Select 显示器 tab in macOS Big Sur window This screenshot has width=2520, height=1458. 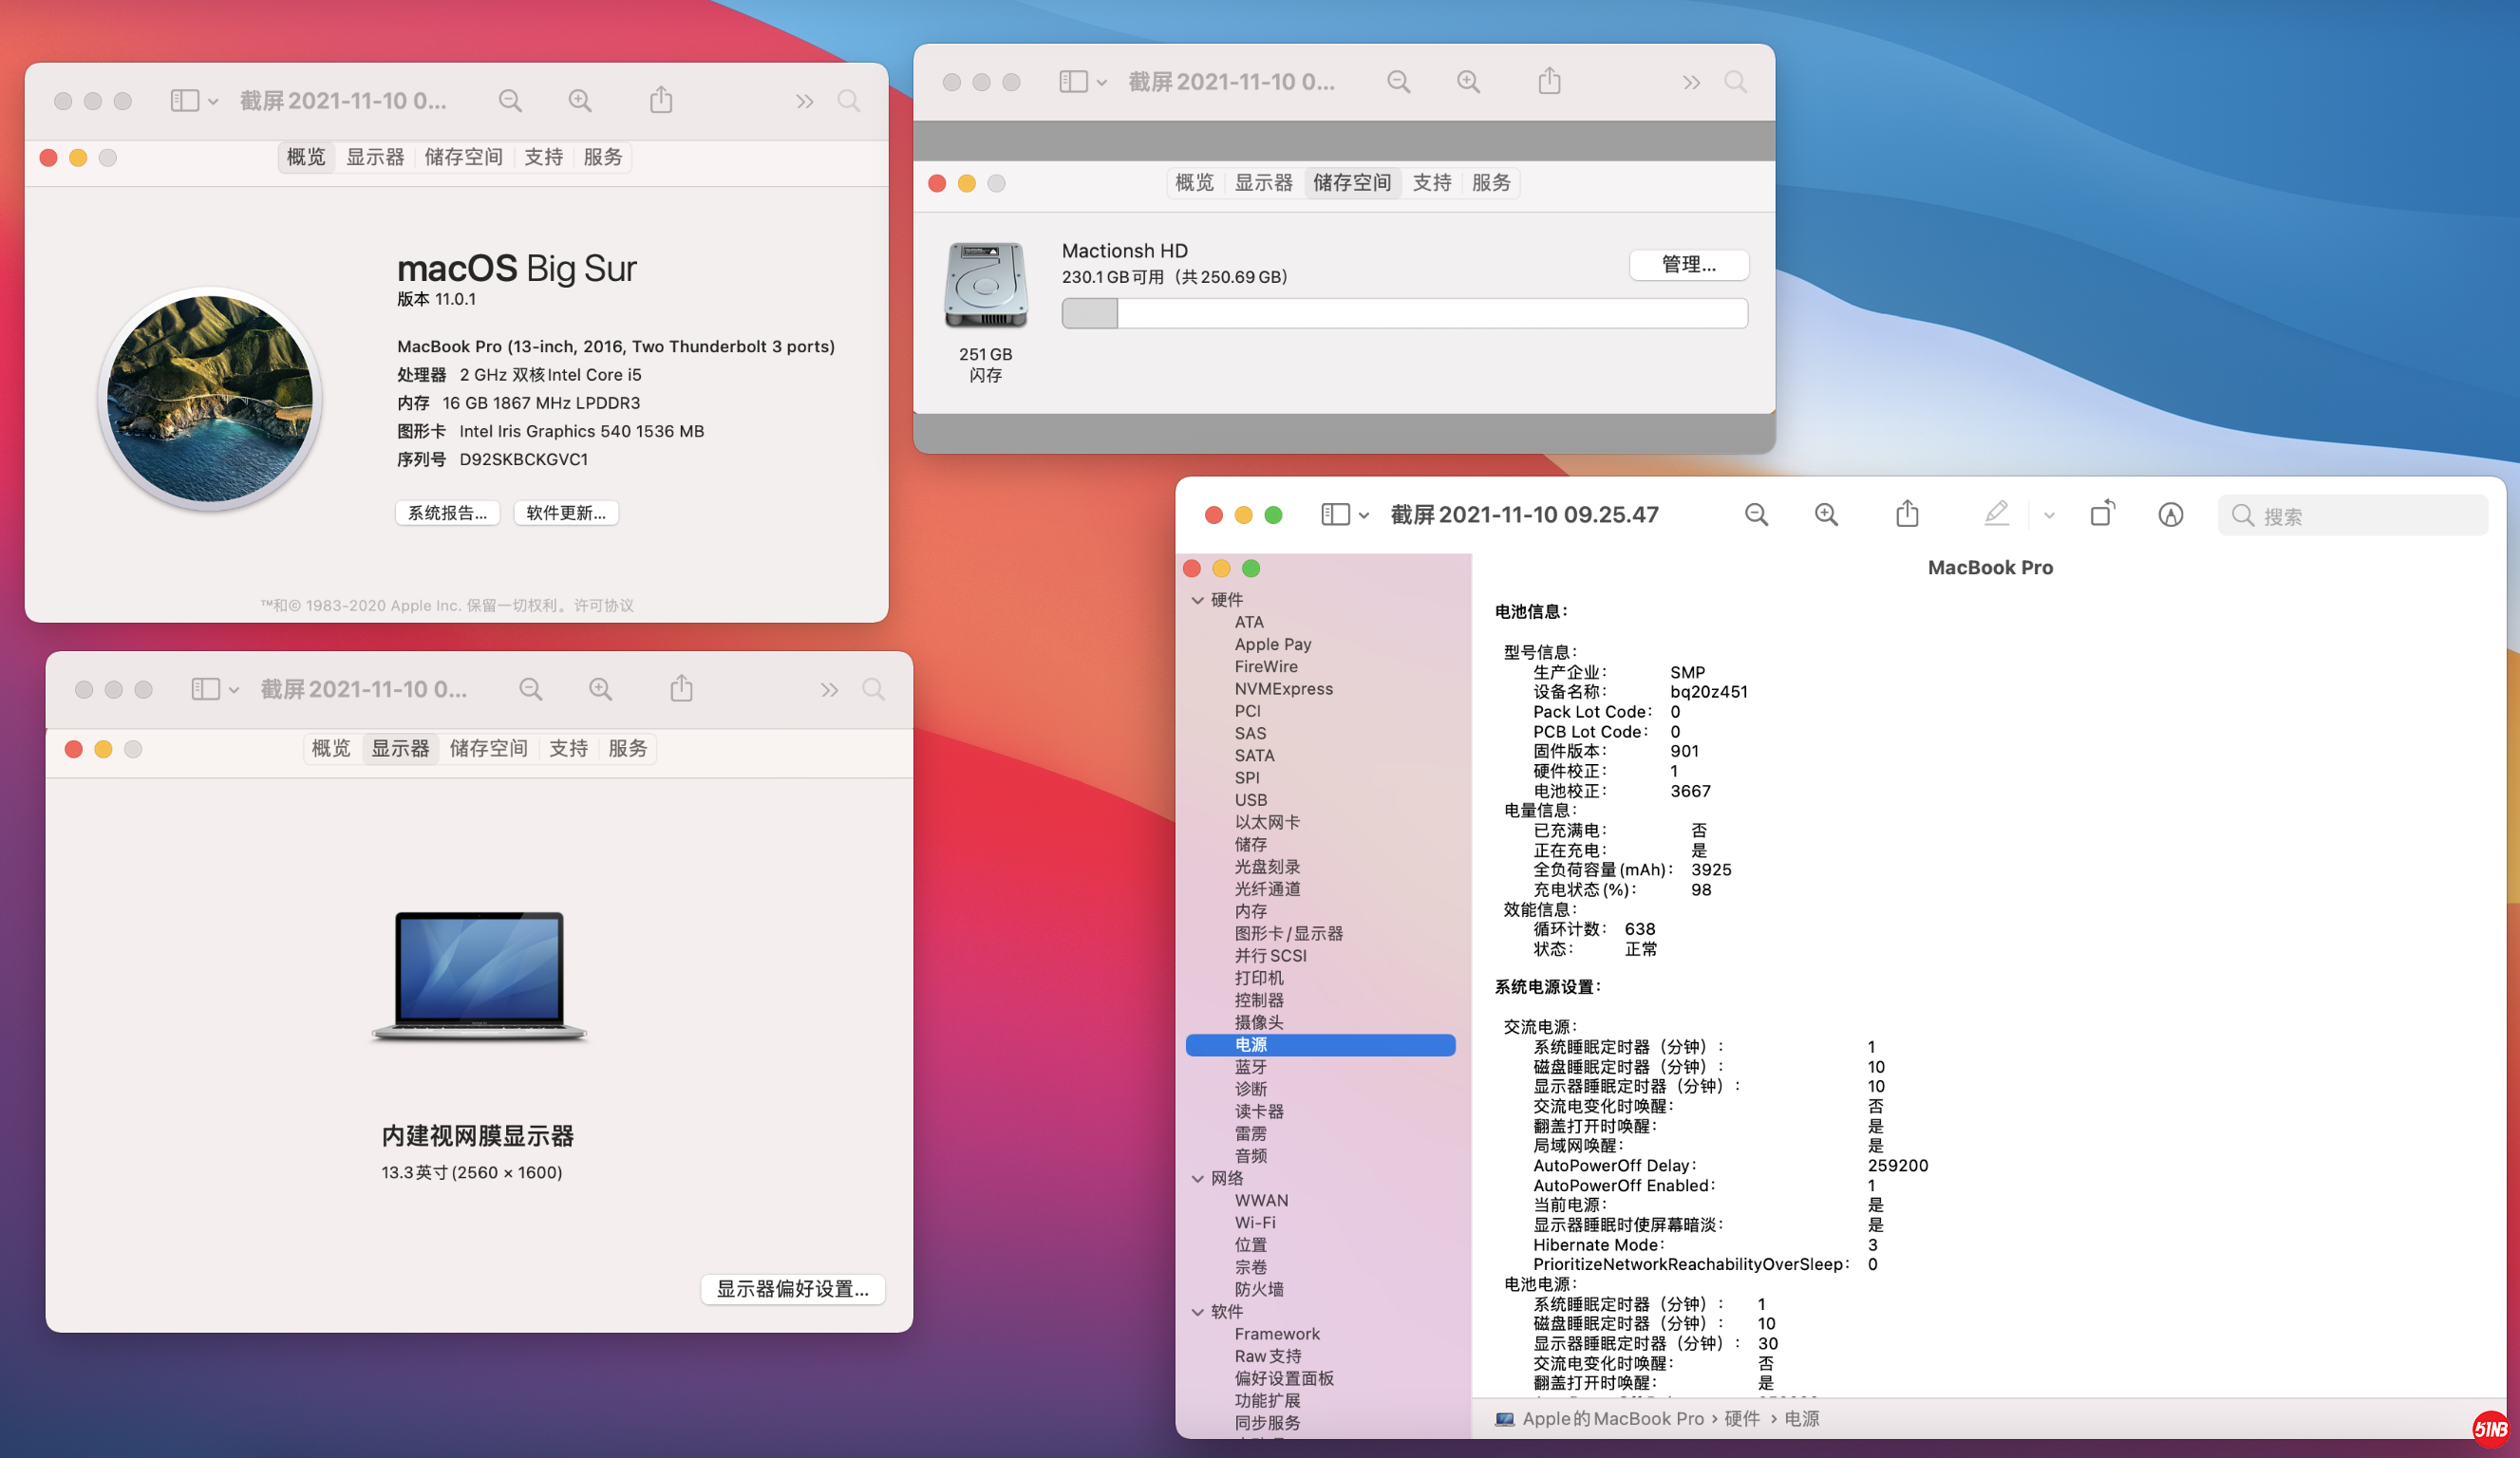[375, 157]
